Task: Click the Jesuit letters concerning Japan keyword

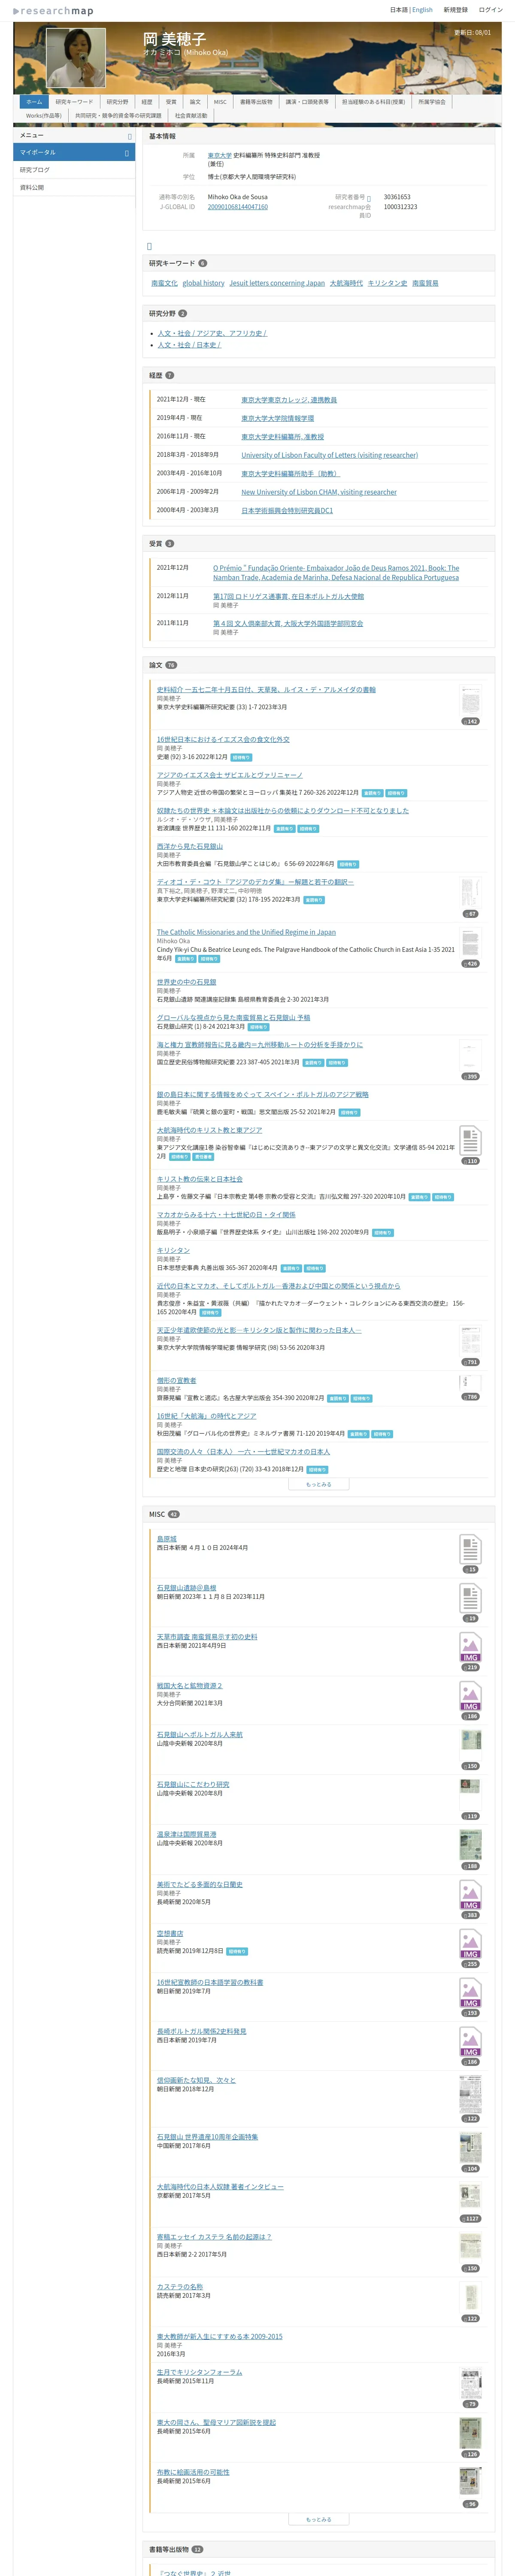Action: (277, 283)
